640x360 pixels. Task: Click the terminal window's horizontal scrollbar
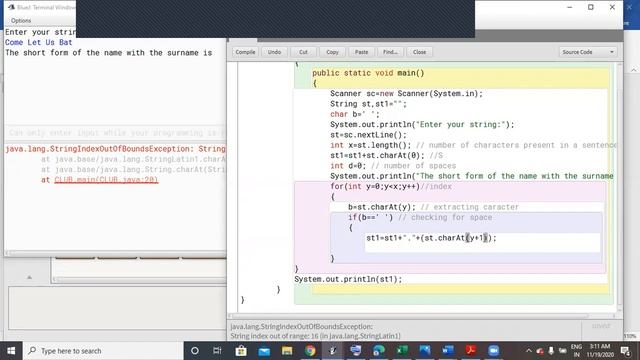click(x=116, y=253)
